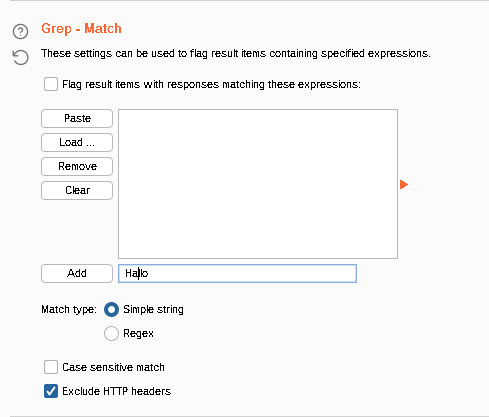This screenshot has width=489, height=417.
Task: Click inside the empty expressions list box
Action: pyautogui.click(x=258, y=184)
